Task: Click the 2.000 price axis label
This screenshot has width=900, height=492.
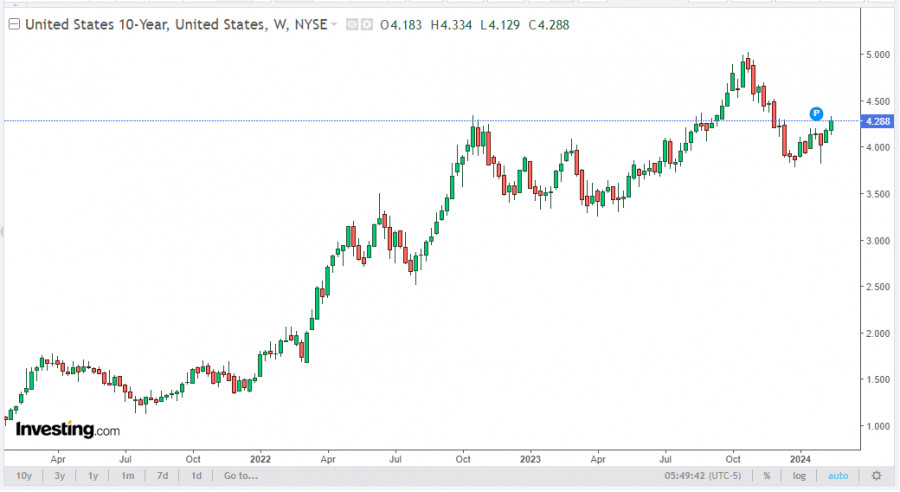Action: point(878,334)
